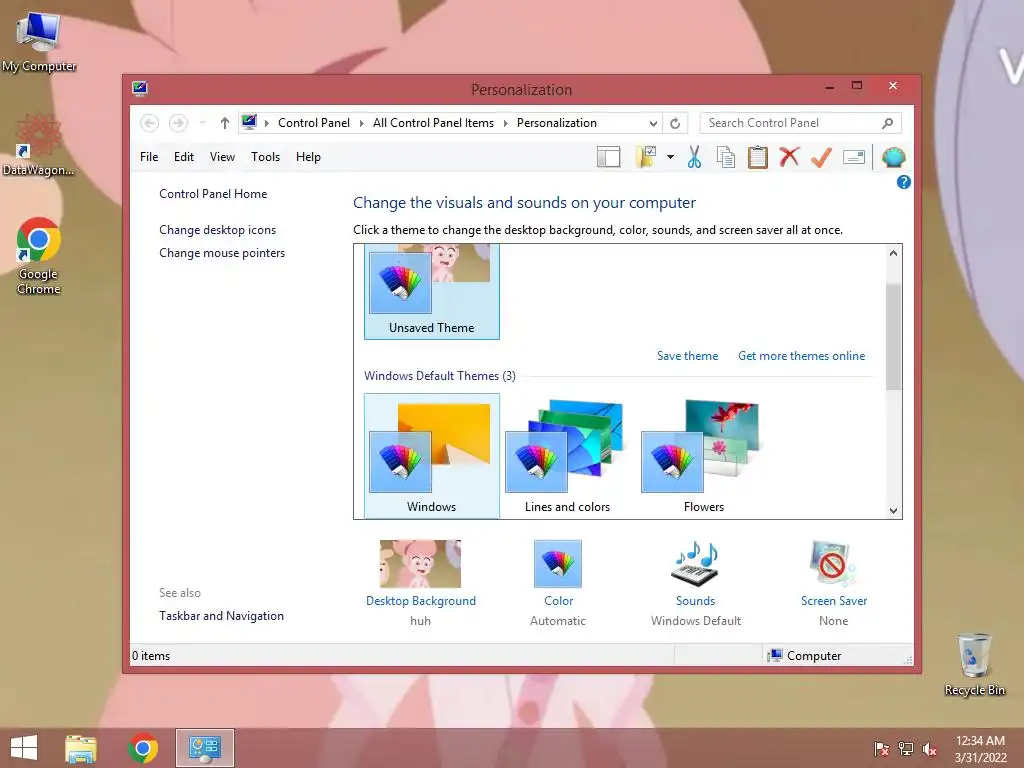The image size is (1024, 768).
Task: Open the blue Help question mark
Action: click(x=903, y=182)
